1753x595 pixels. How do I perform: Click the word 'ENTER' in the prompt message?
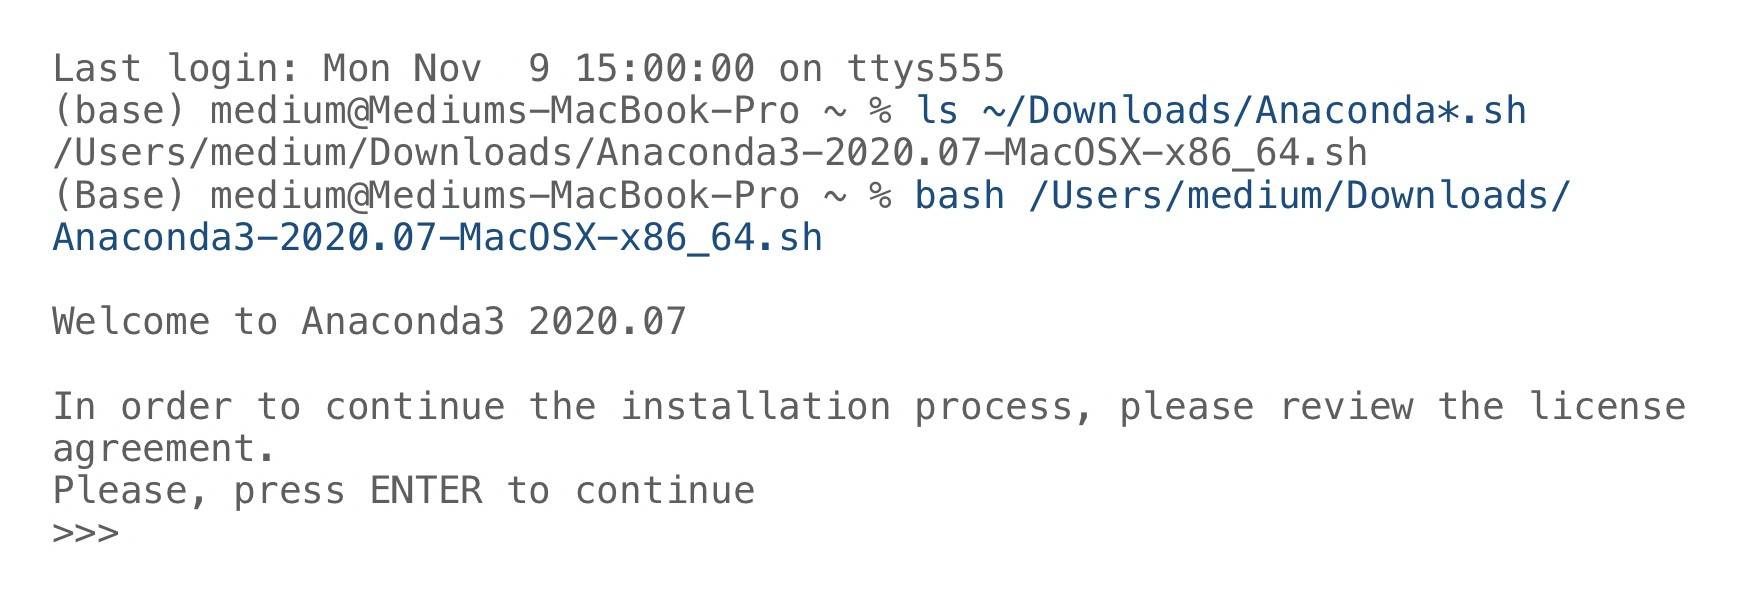point(426,490)
